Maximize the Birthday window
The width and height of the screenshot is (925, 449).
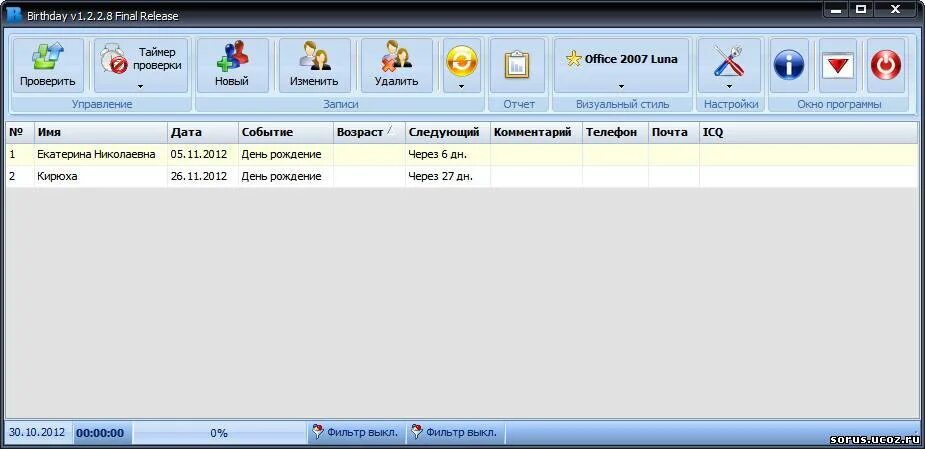point(861,9)
